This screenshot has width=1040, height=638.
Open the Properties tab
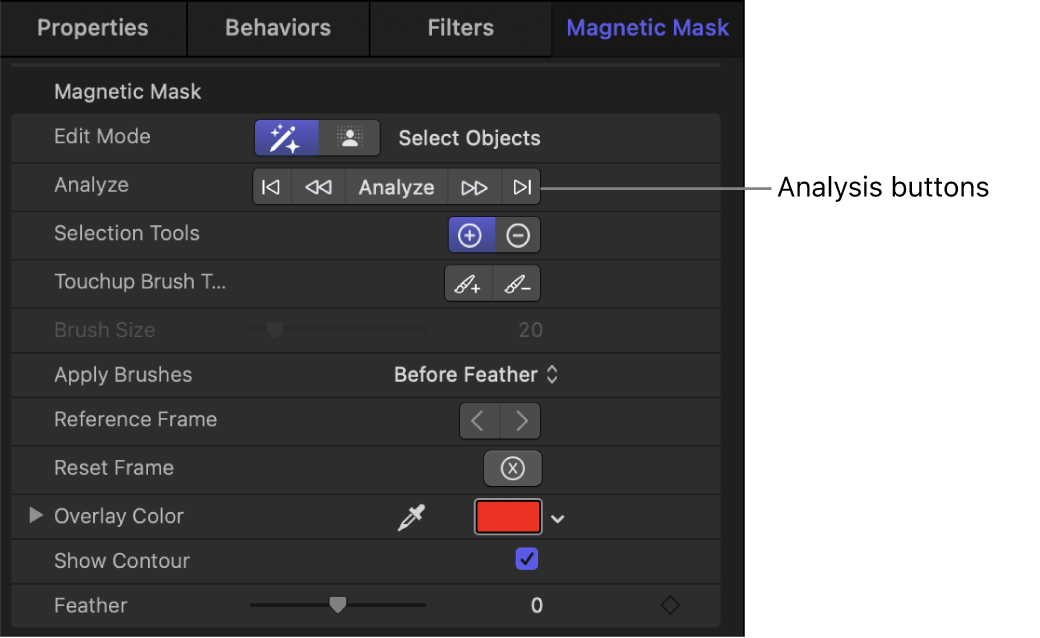(92, 28)
